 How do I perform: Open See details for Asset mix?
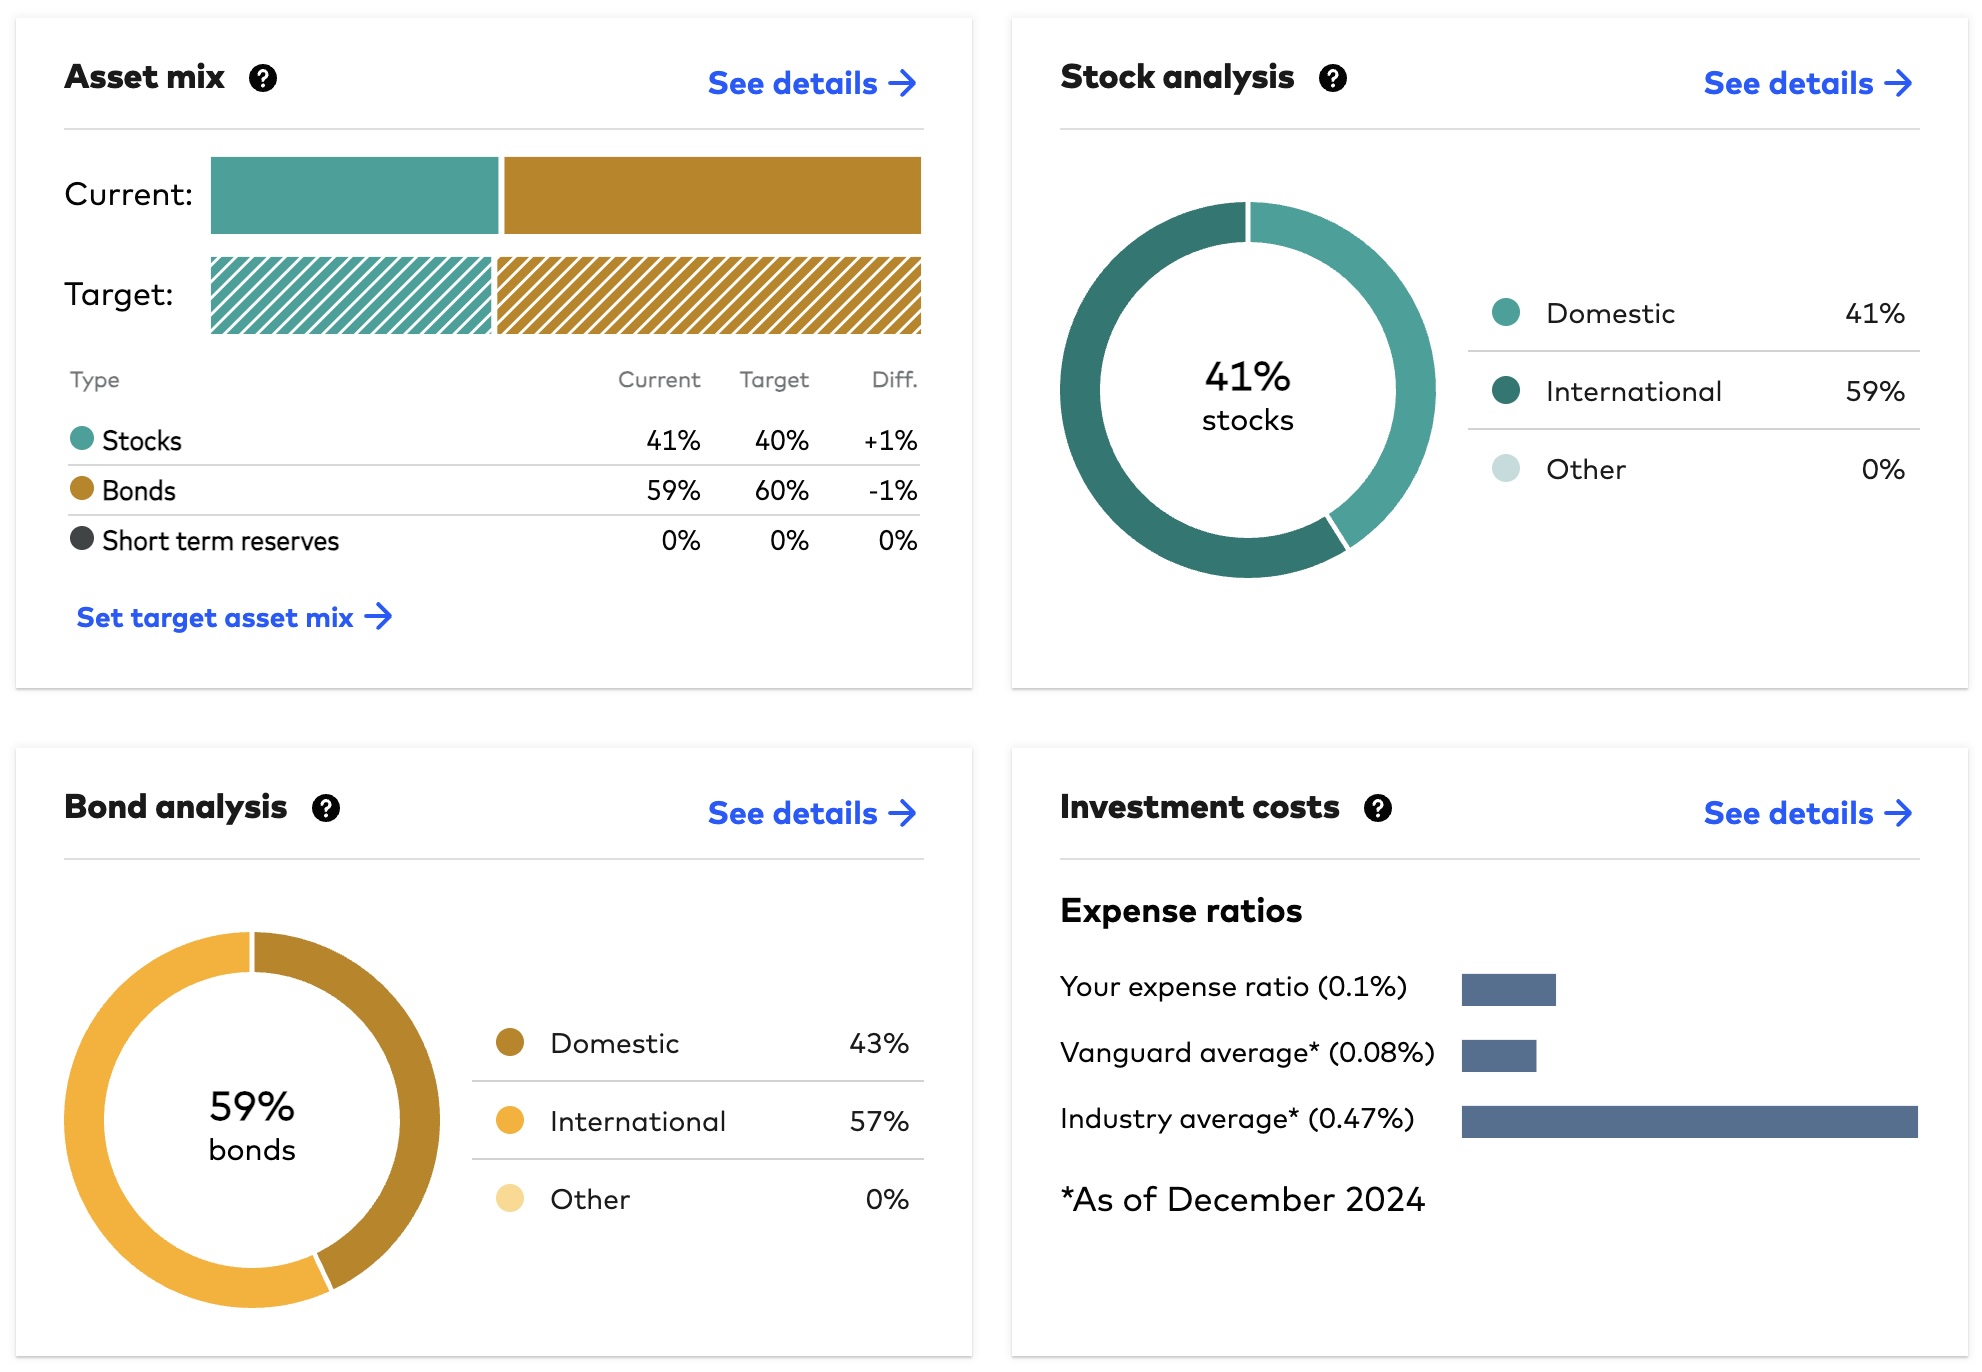[x=811, y=83]
